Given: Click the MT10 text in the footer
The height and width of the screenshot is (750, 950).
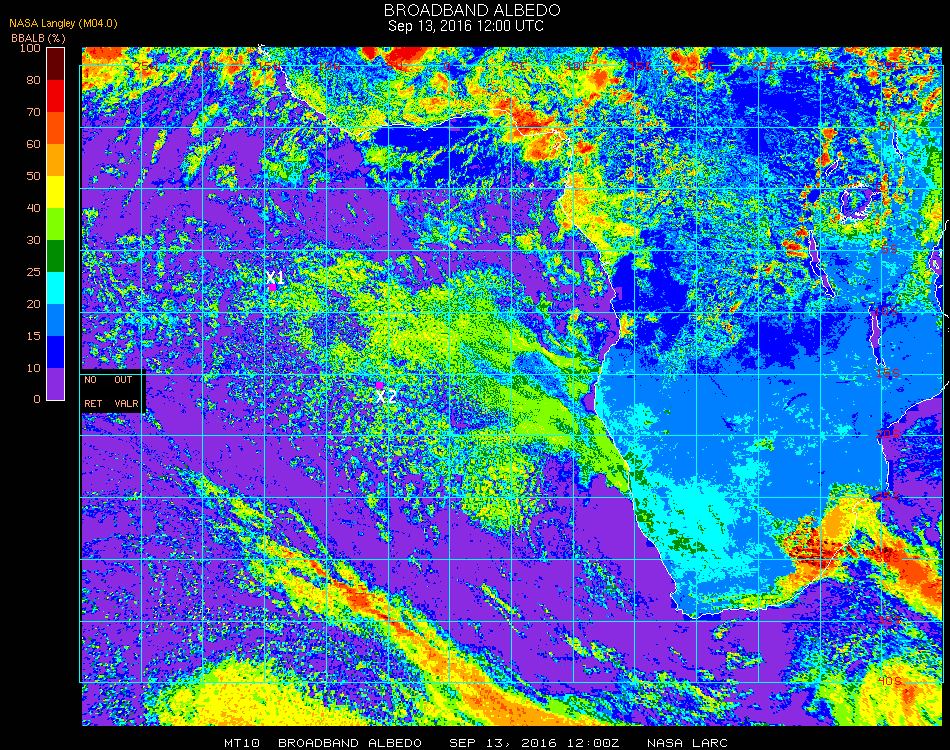Looking at the screenshot, I should [x=242, y=743].
